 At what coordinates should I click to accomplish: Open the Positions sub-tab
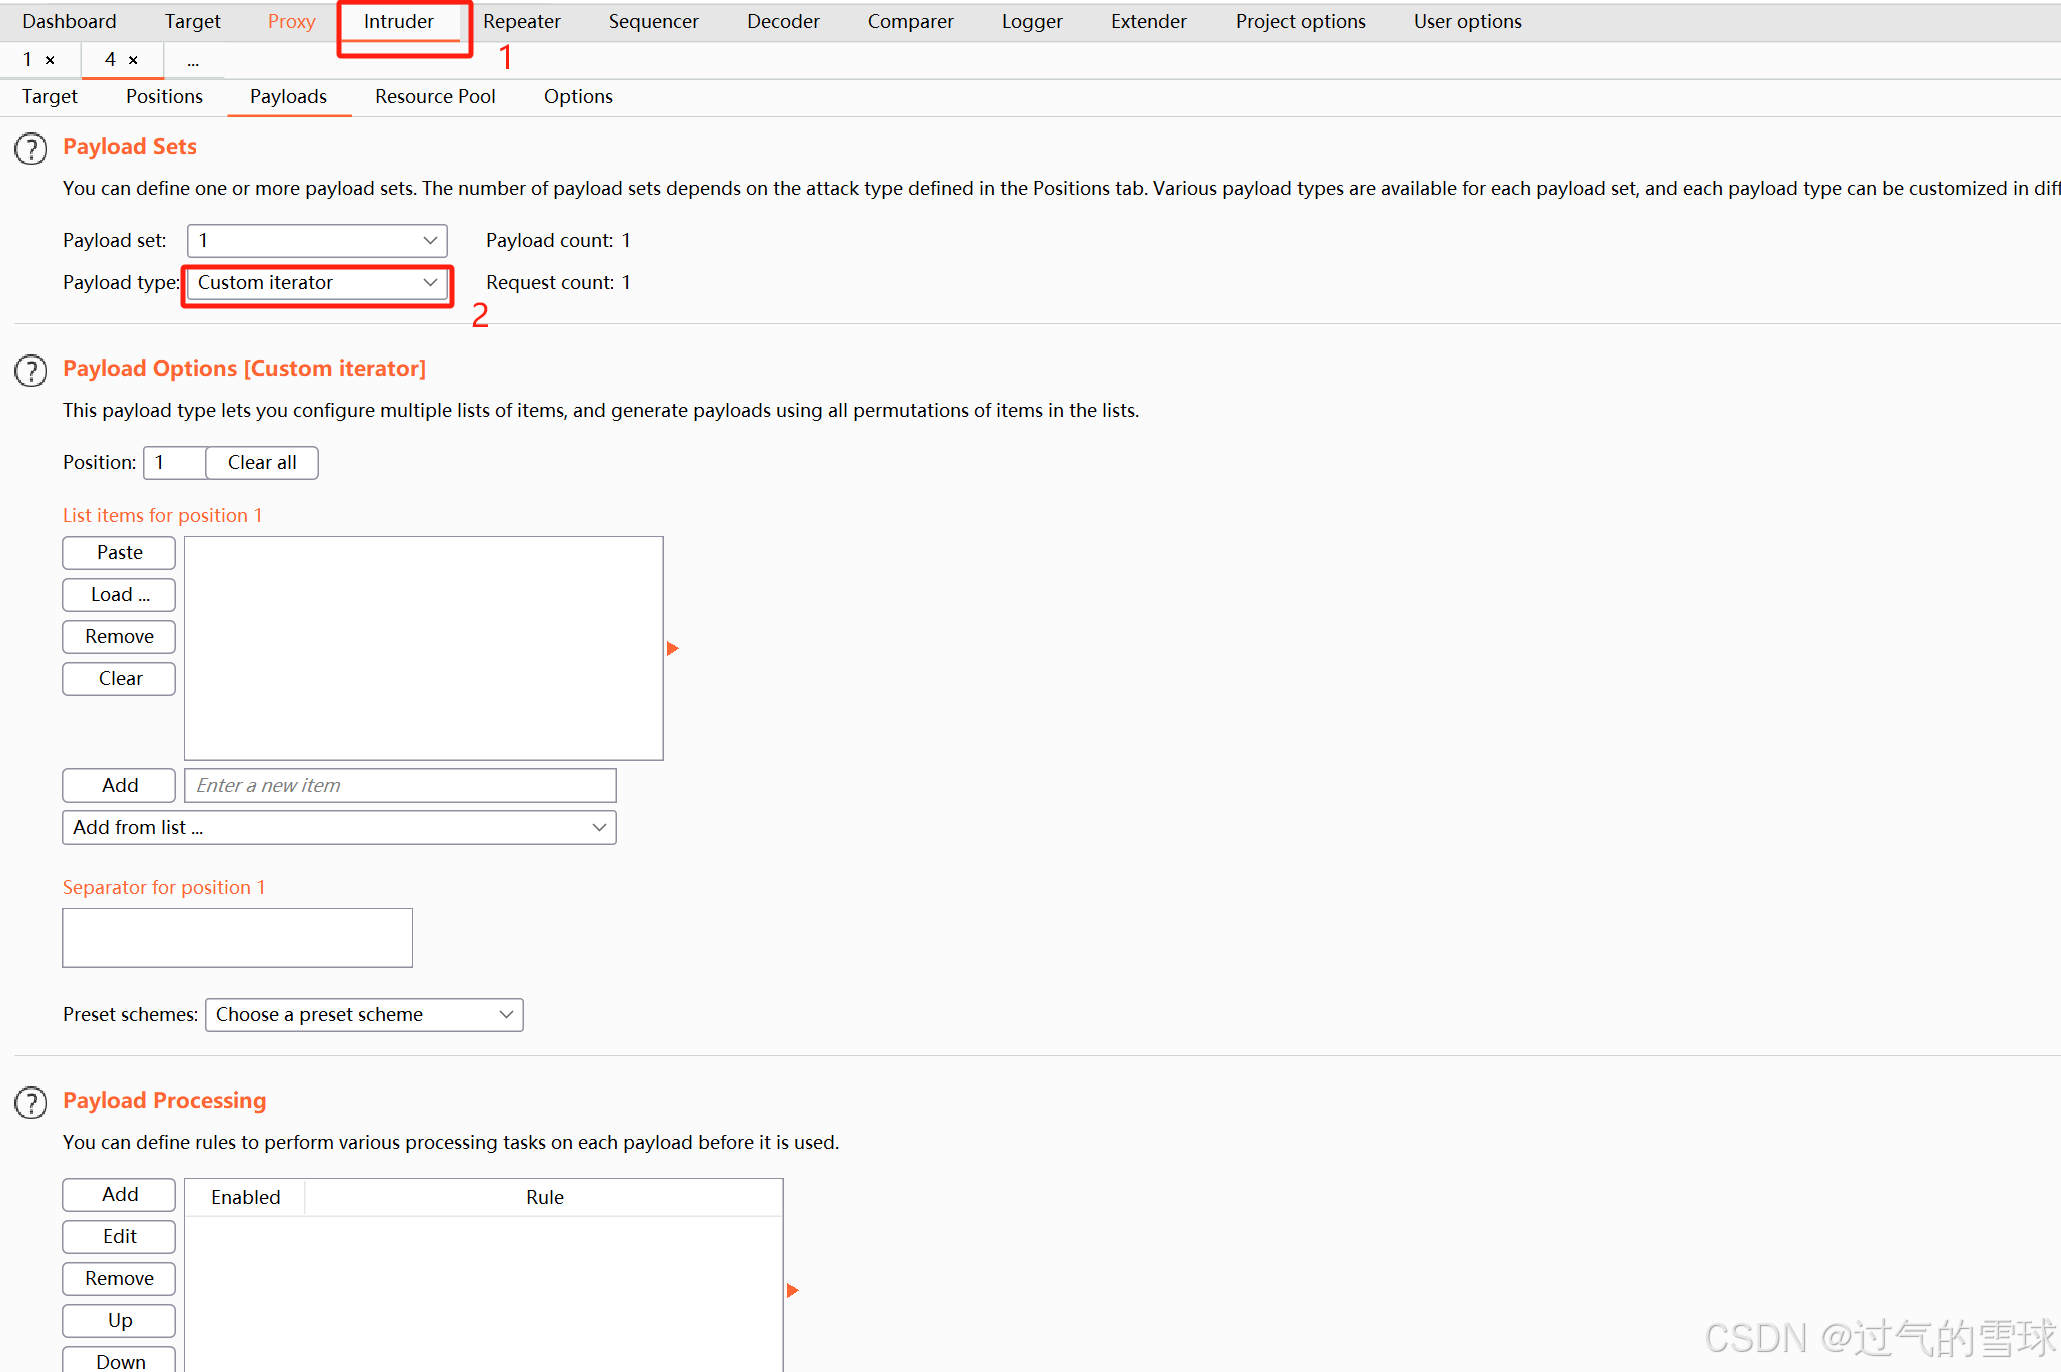click(164, 96)
